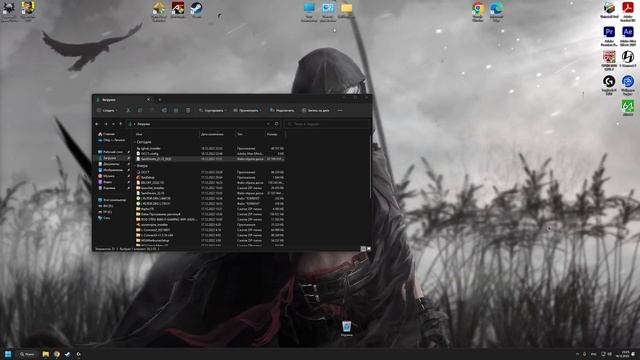Sort by the Тип column header
Screen dimensions: 640x360
click(240, 134)
